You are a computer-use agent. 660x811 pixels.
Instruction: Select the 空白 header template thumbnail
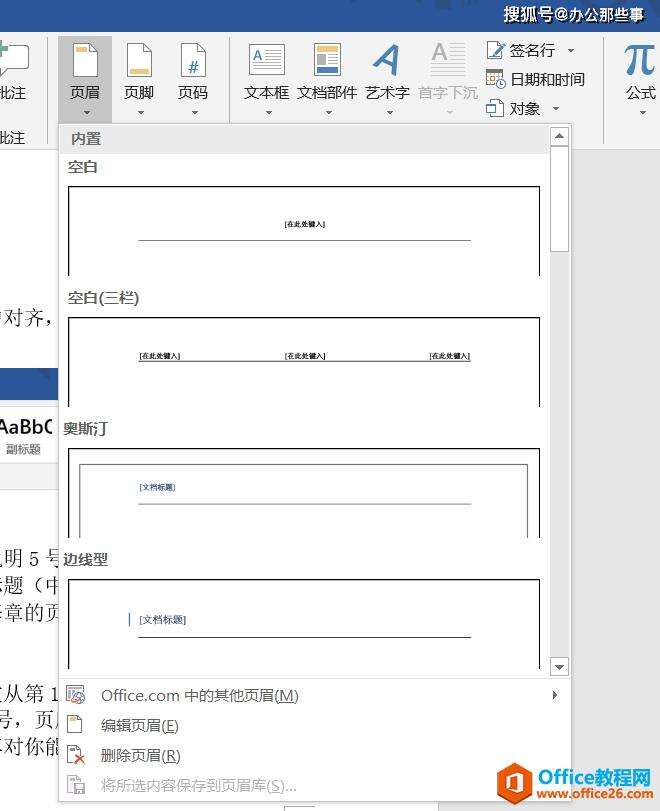pos(304,231)
